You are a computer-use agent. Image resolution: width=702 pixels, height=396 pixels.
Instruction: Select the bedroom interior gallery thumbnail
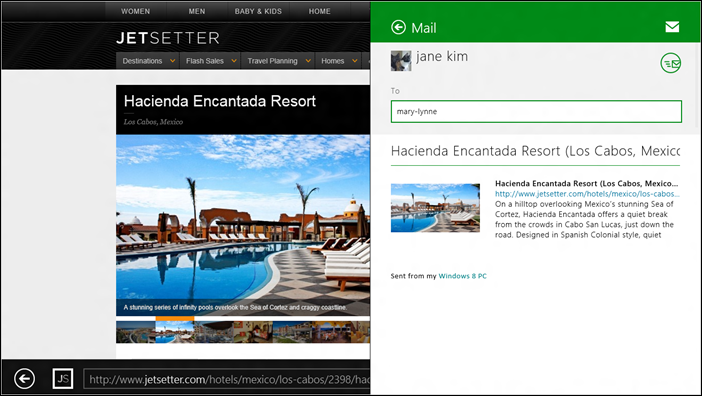253,332
